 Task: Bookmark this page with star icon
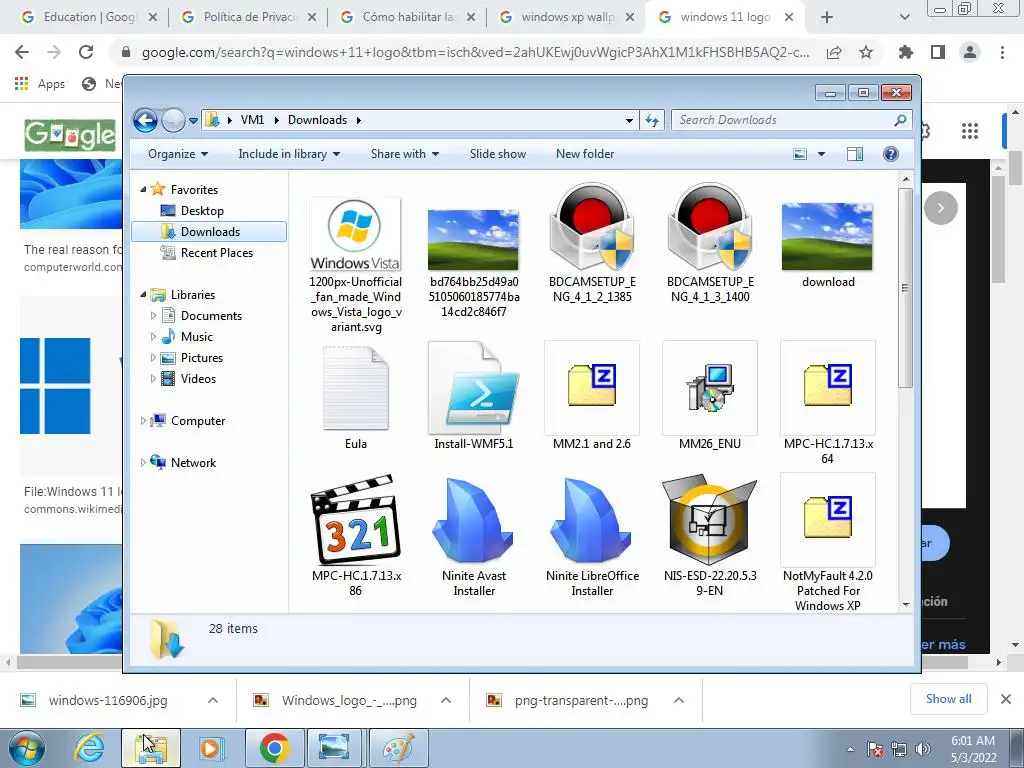[x=866, y=52]
